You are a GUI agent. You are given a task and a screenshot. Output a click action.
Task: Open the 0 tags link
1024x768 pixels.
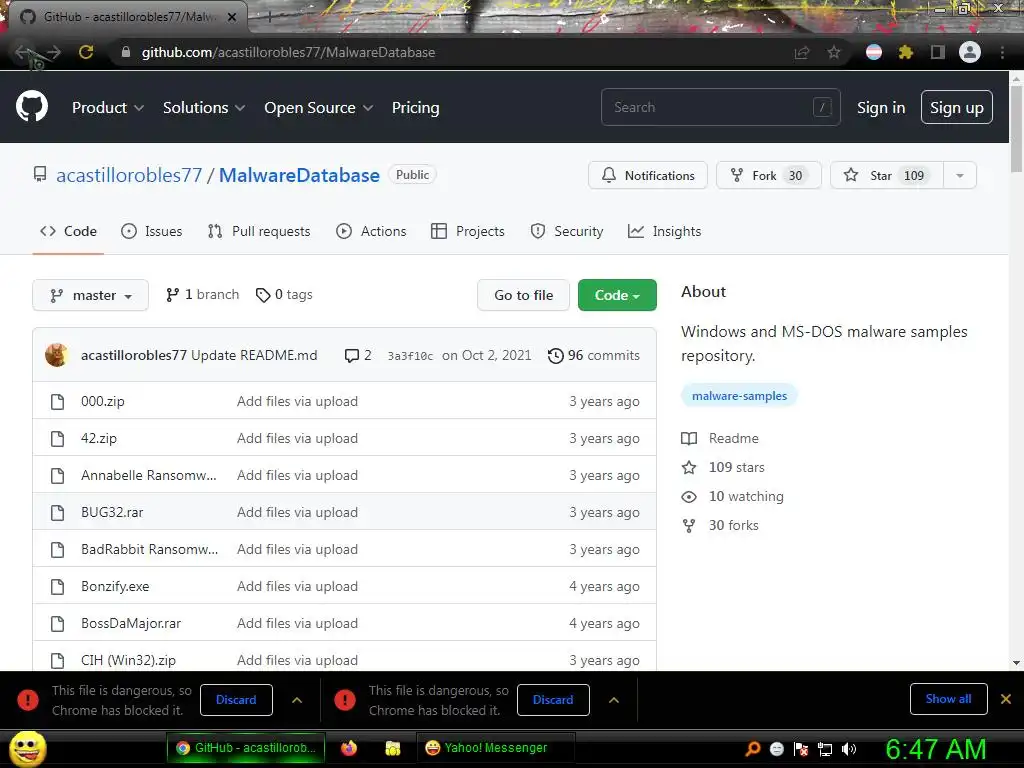coord(284,295)
